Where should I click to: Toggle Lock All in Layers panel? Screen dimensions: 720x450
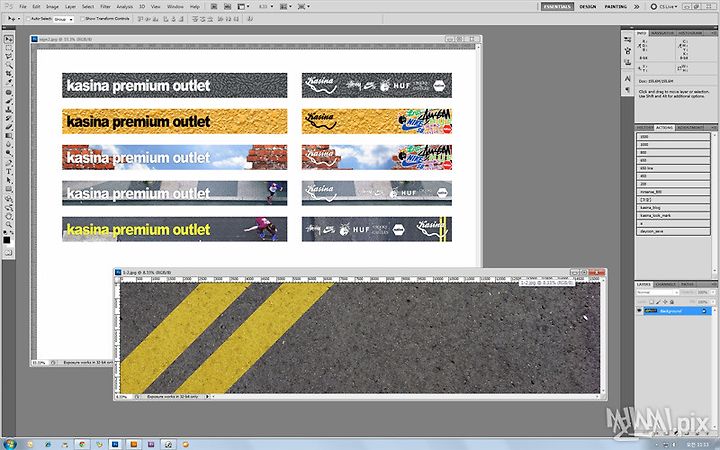[x=672, y=302]
